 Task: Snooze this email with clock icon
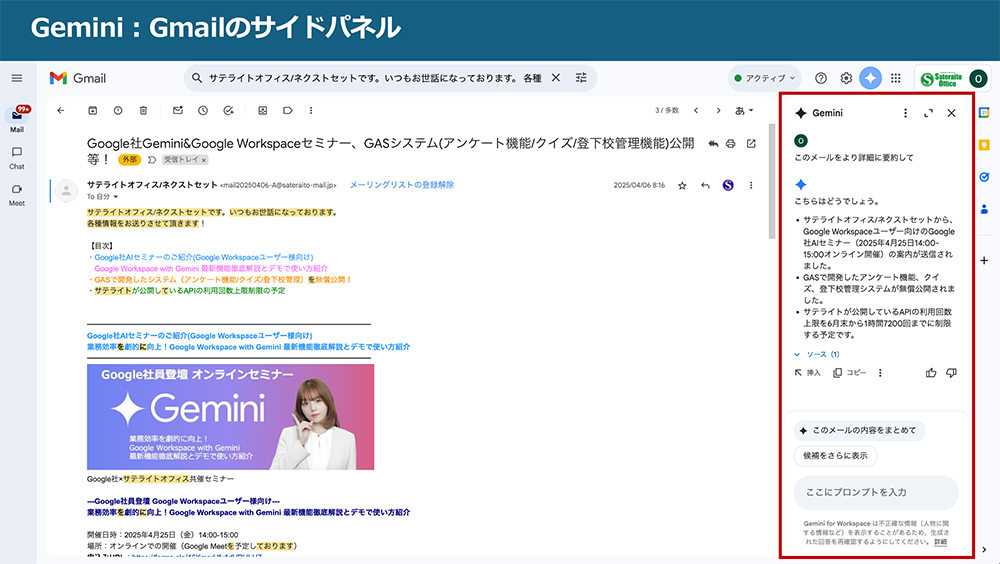203,110
